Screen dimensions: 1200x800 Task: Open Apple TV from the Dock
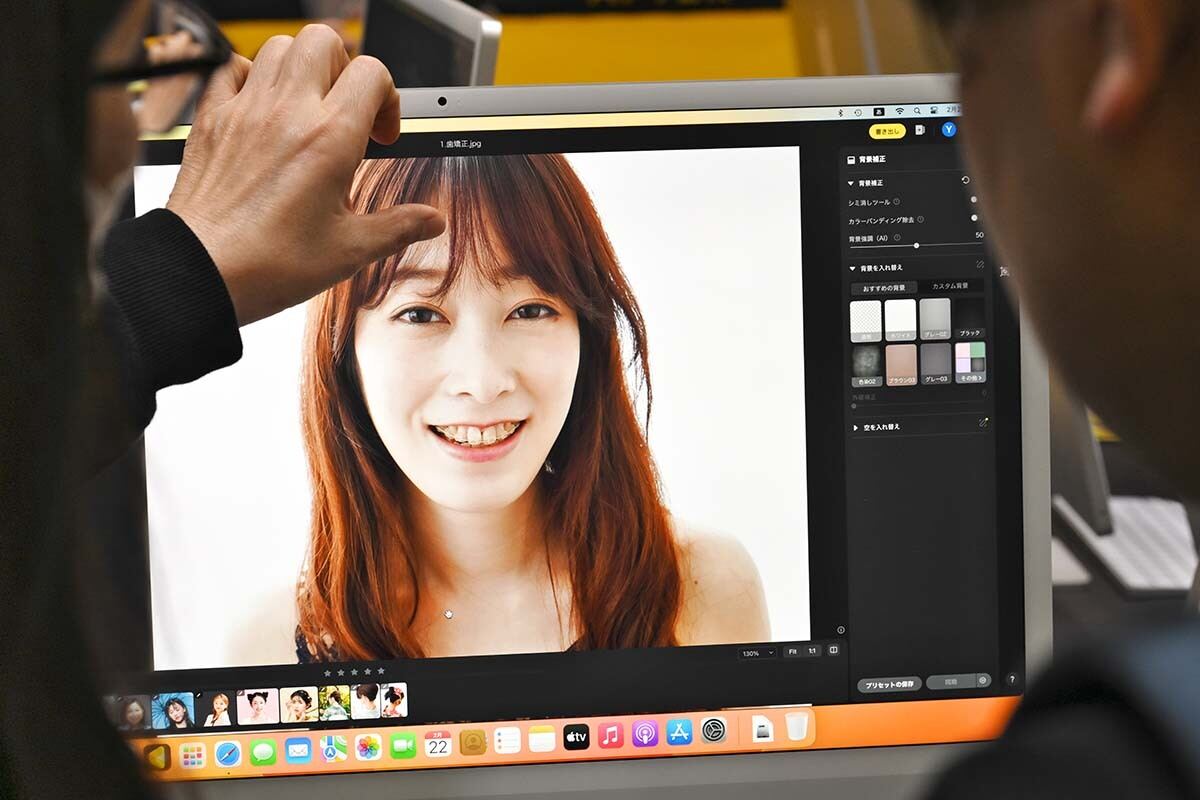pyautogui.click(x=576, y=737)
